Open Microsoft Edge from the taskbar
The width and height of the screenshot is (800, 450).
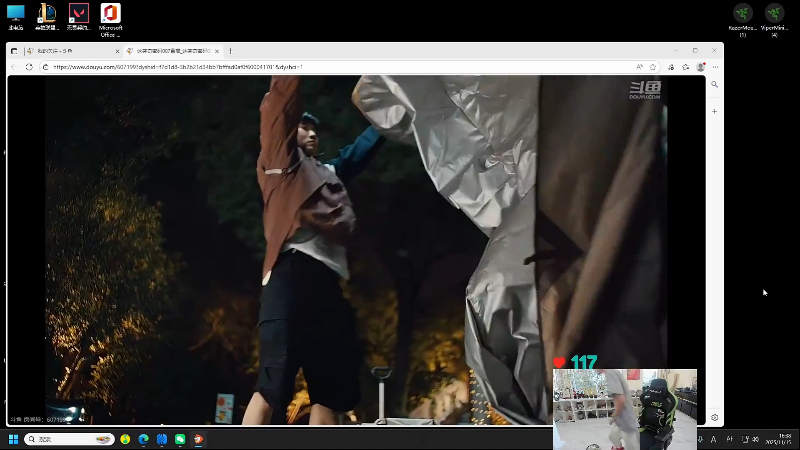tap(143, 439)
